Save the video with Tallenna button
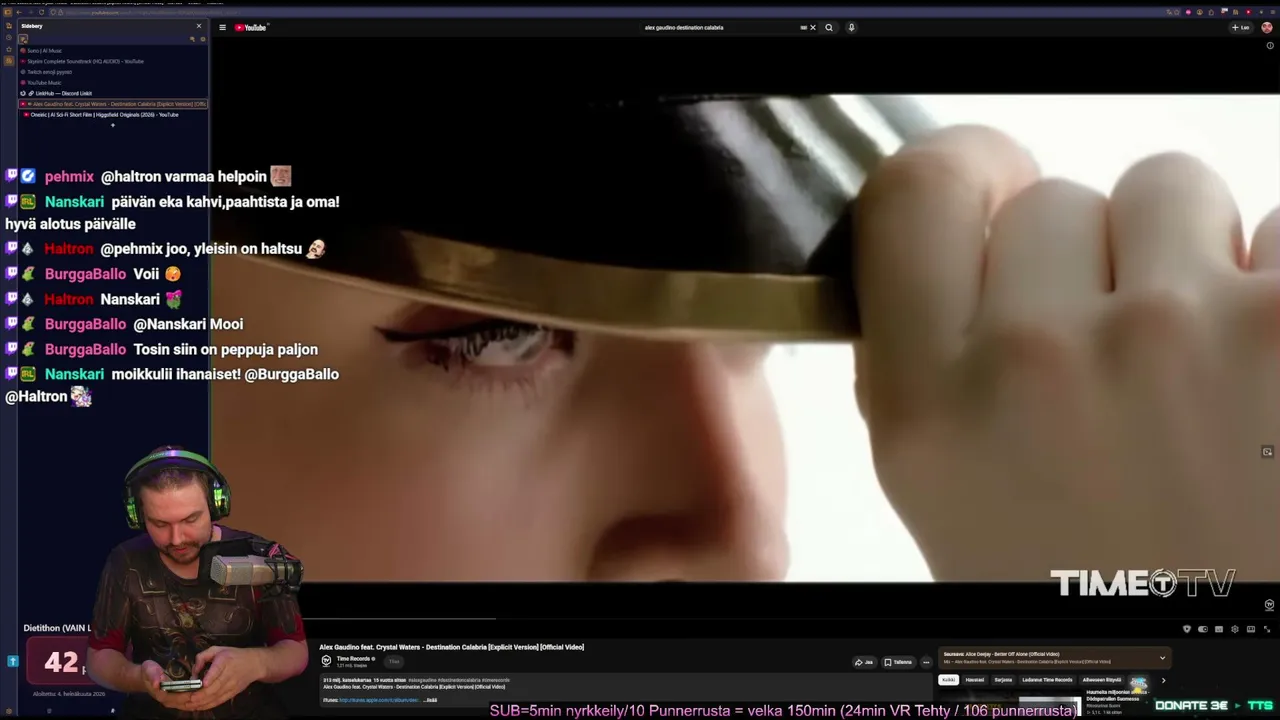1280x720 pixels. point(898,662)
